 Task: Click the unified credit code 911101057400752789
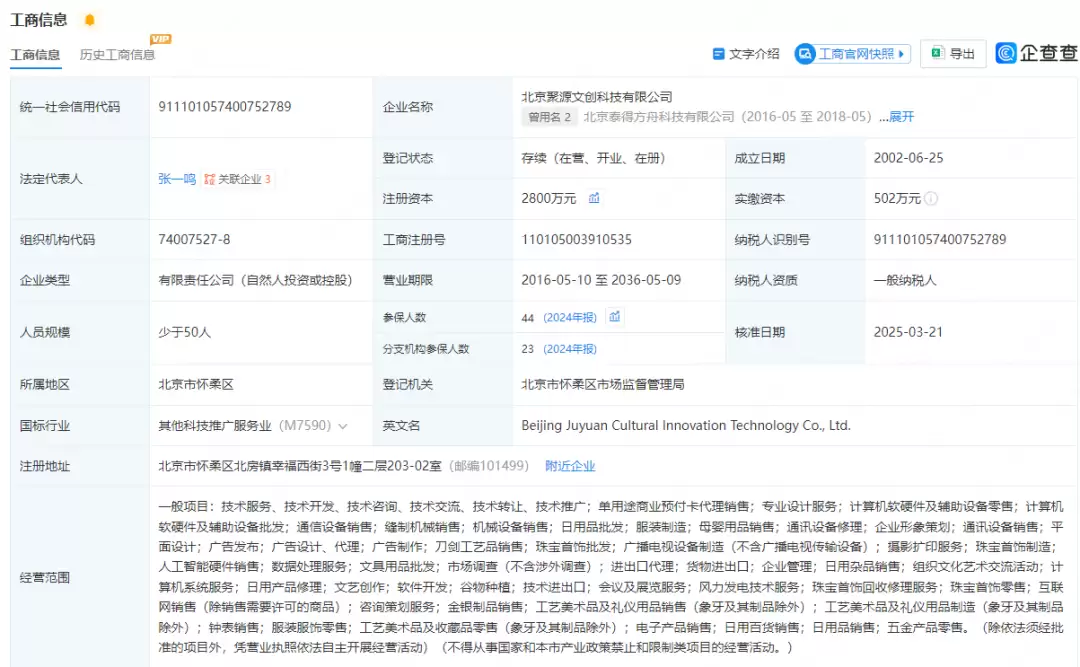(x=225, y=106)
